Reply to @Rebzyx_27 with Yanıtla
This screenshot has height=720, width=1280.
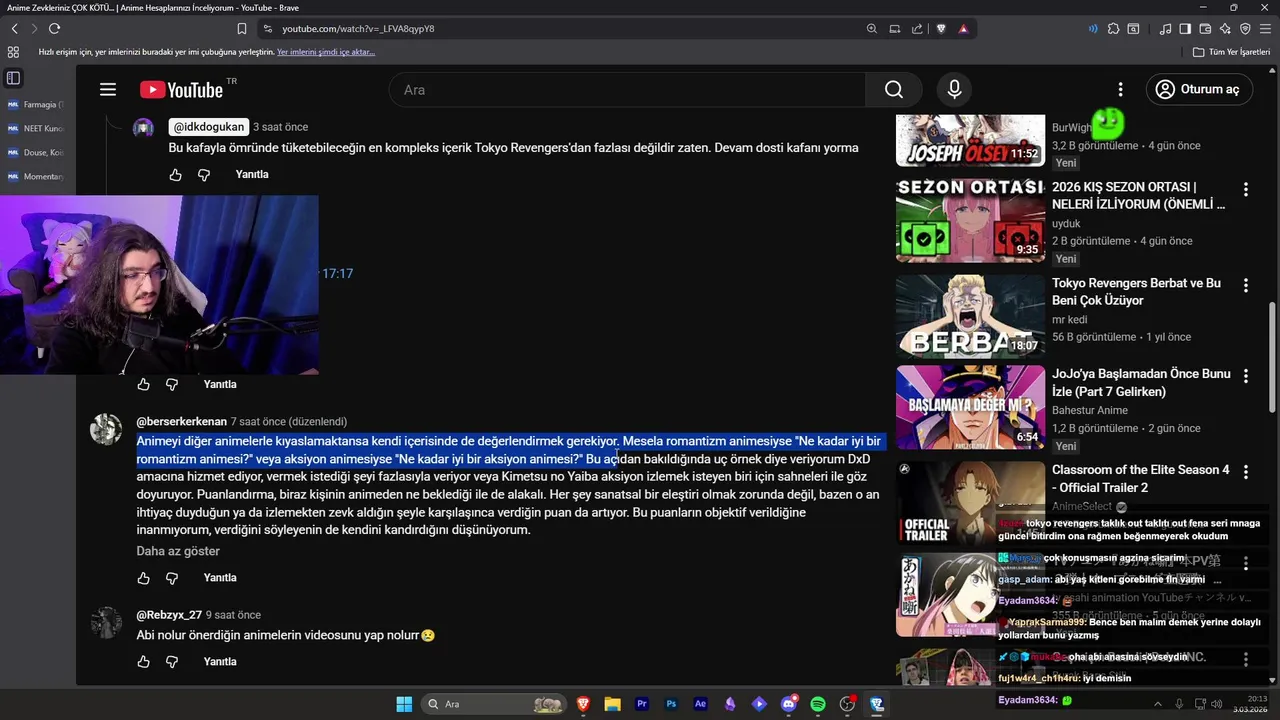point(220,662)
